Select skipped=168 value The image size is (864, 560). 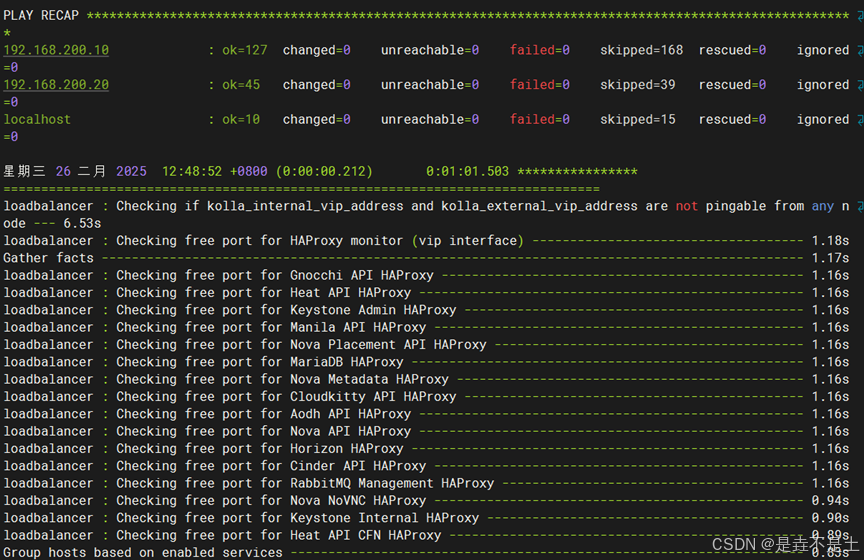pos(641,50)
